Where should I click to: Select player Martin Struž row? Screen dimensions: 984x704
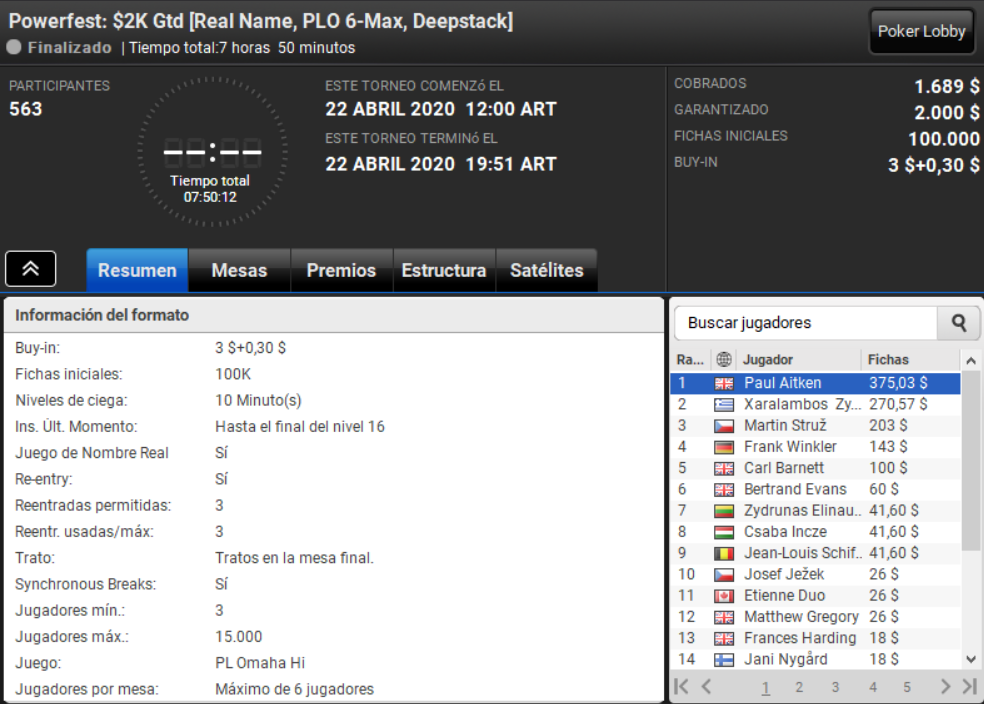(x=815, y=425)
